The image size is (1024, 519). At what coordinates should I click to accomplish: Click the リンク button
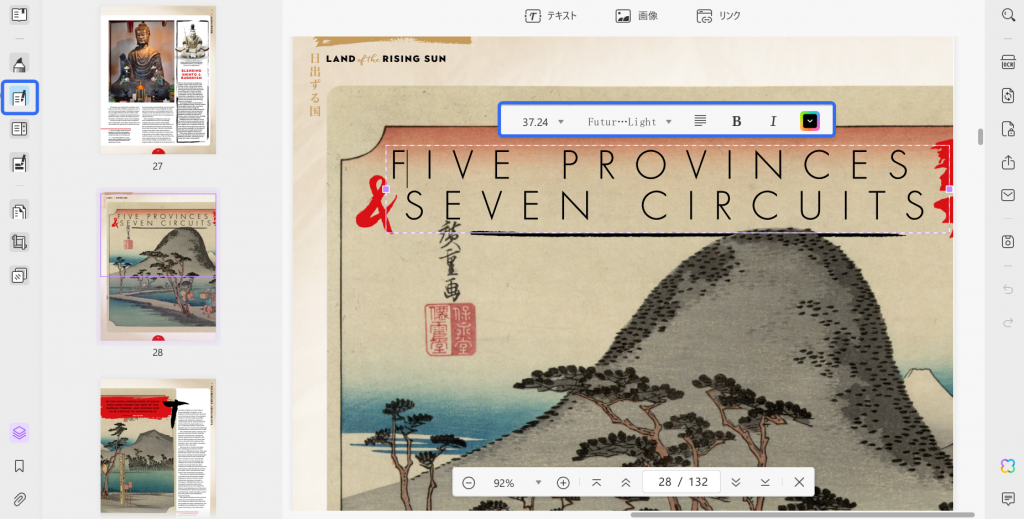click(718, 16)
